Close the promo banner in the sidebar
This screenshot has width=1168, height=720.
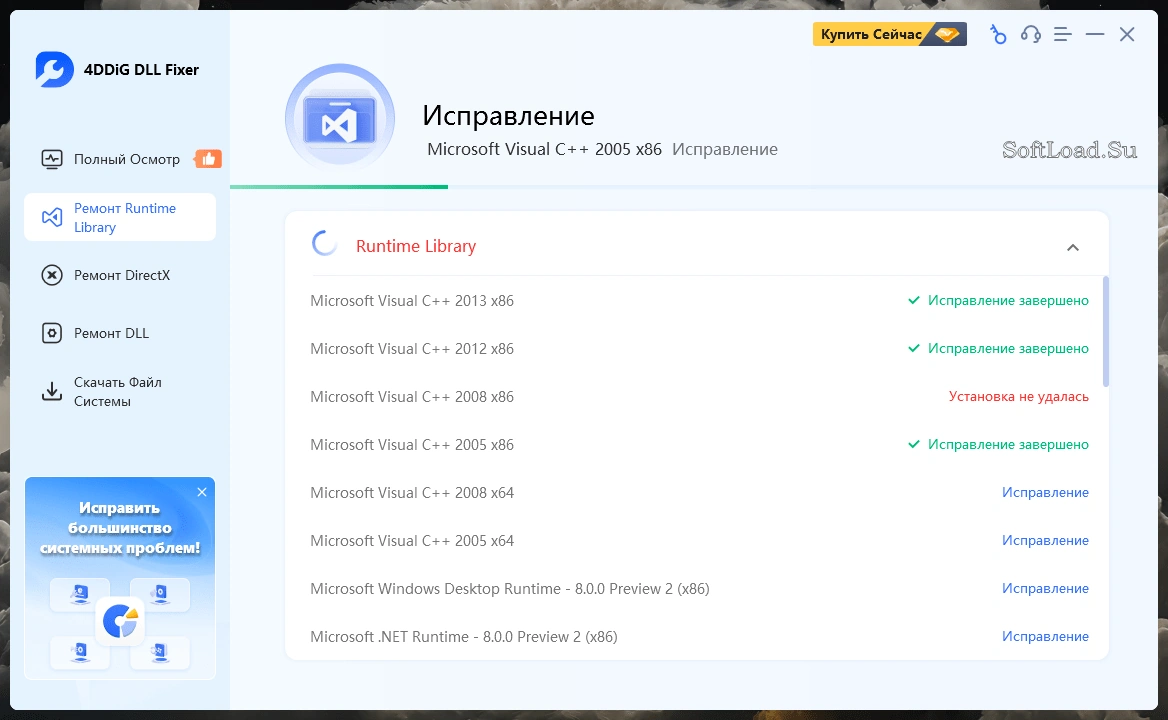(202, 492)
